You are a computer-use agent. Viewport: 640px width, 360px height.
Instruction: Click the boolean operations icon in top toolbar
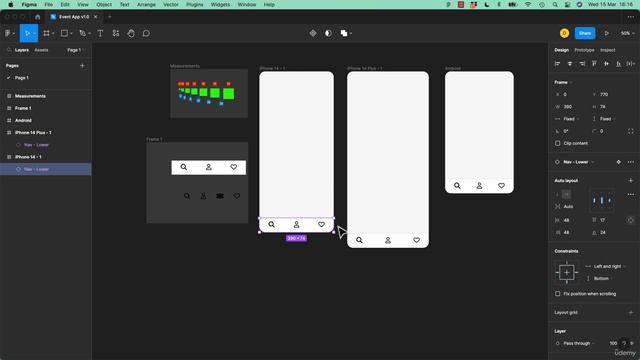[344, 33]
